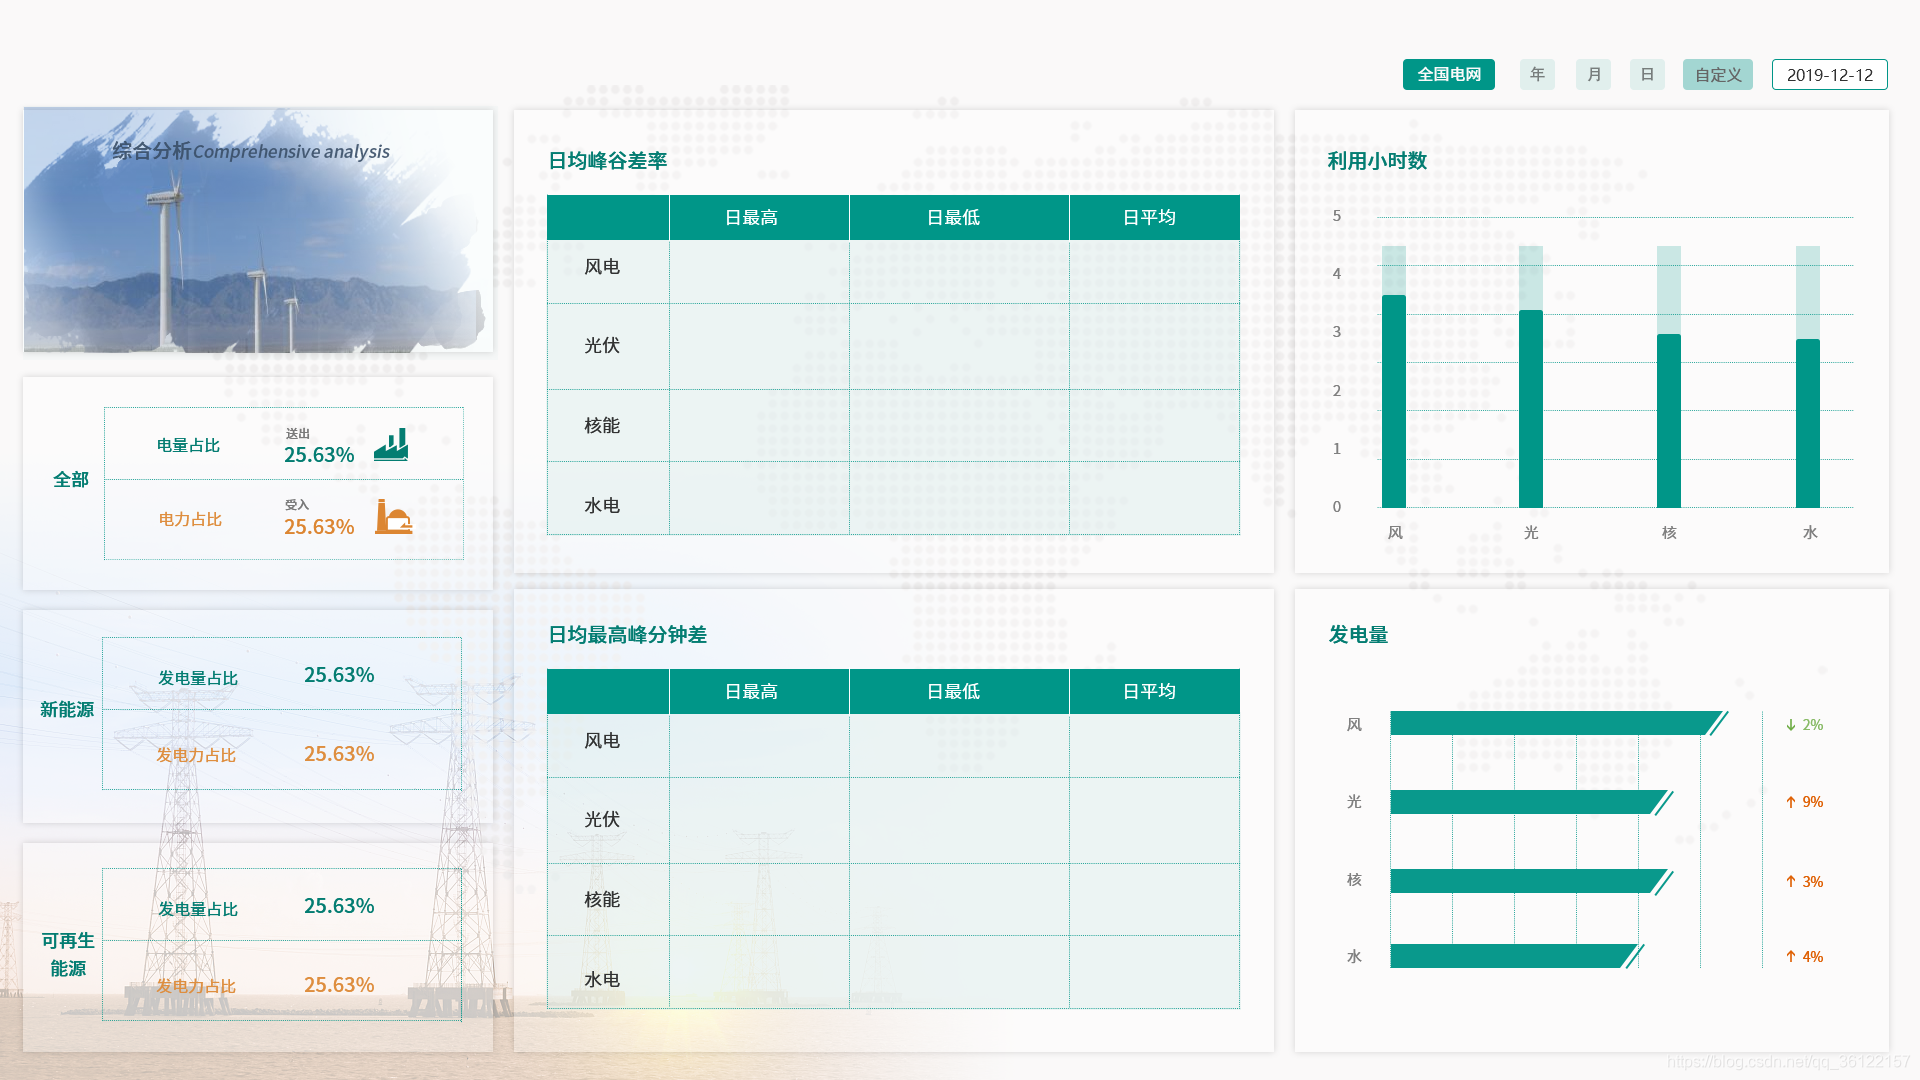Choose the 自定义 custom range
This screenshot has width=1920, height=1080.
(1718, 75)
